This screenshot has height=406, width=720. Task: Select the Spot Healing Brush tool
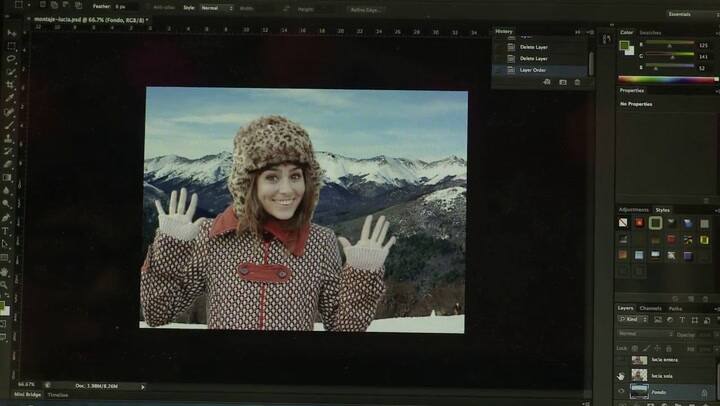pos(9,112)
